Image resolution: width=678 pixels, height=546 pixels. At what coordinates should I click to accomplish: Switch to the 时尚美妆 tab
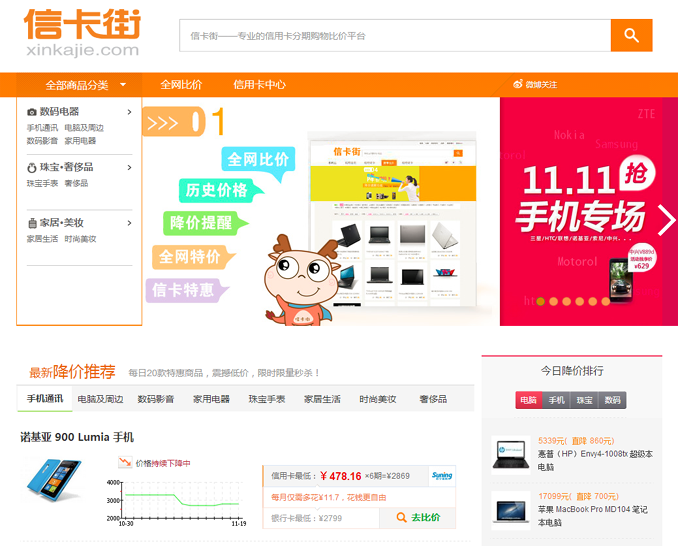[x=377, y=399]
